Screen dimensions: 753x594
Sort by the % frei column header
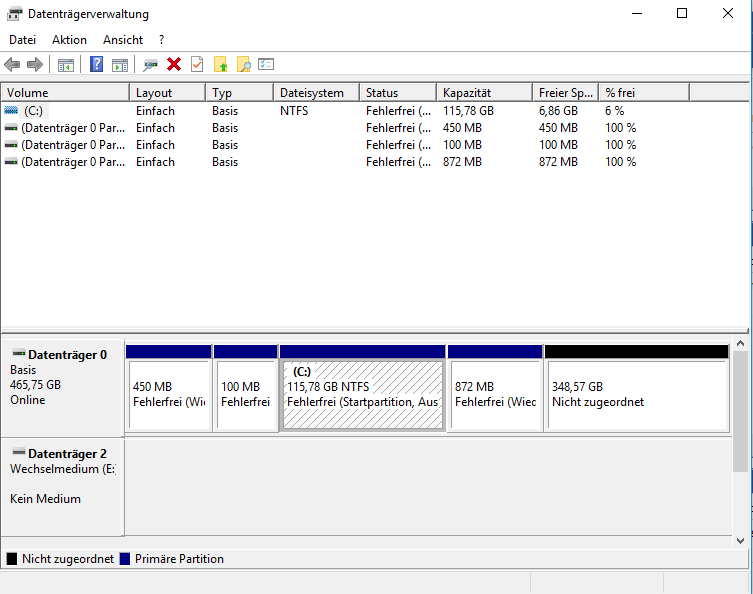[x=644, y=93]
